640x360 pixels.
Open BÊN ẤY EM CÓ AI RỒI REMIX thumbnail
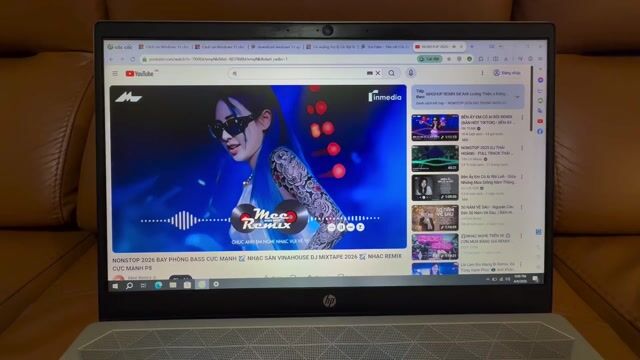(x=435, y=128)
